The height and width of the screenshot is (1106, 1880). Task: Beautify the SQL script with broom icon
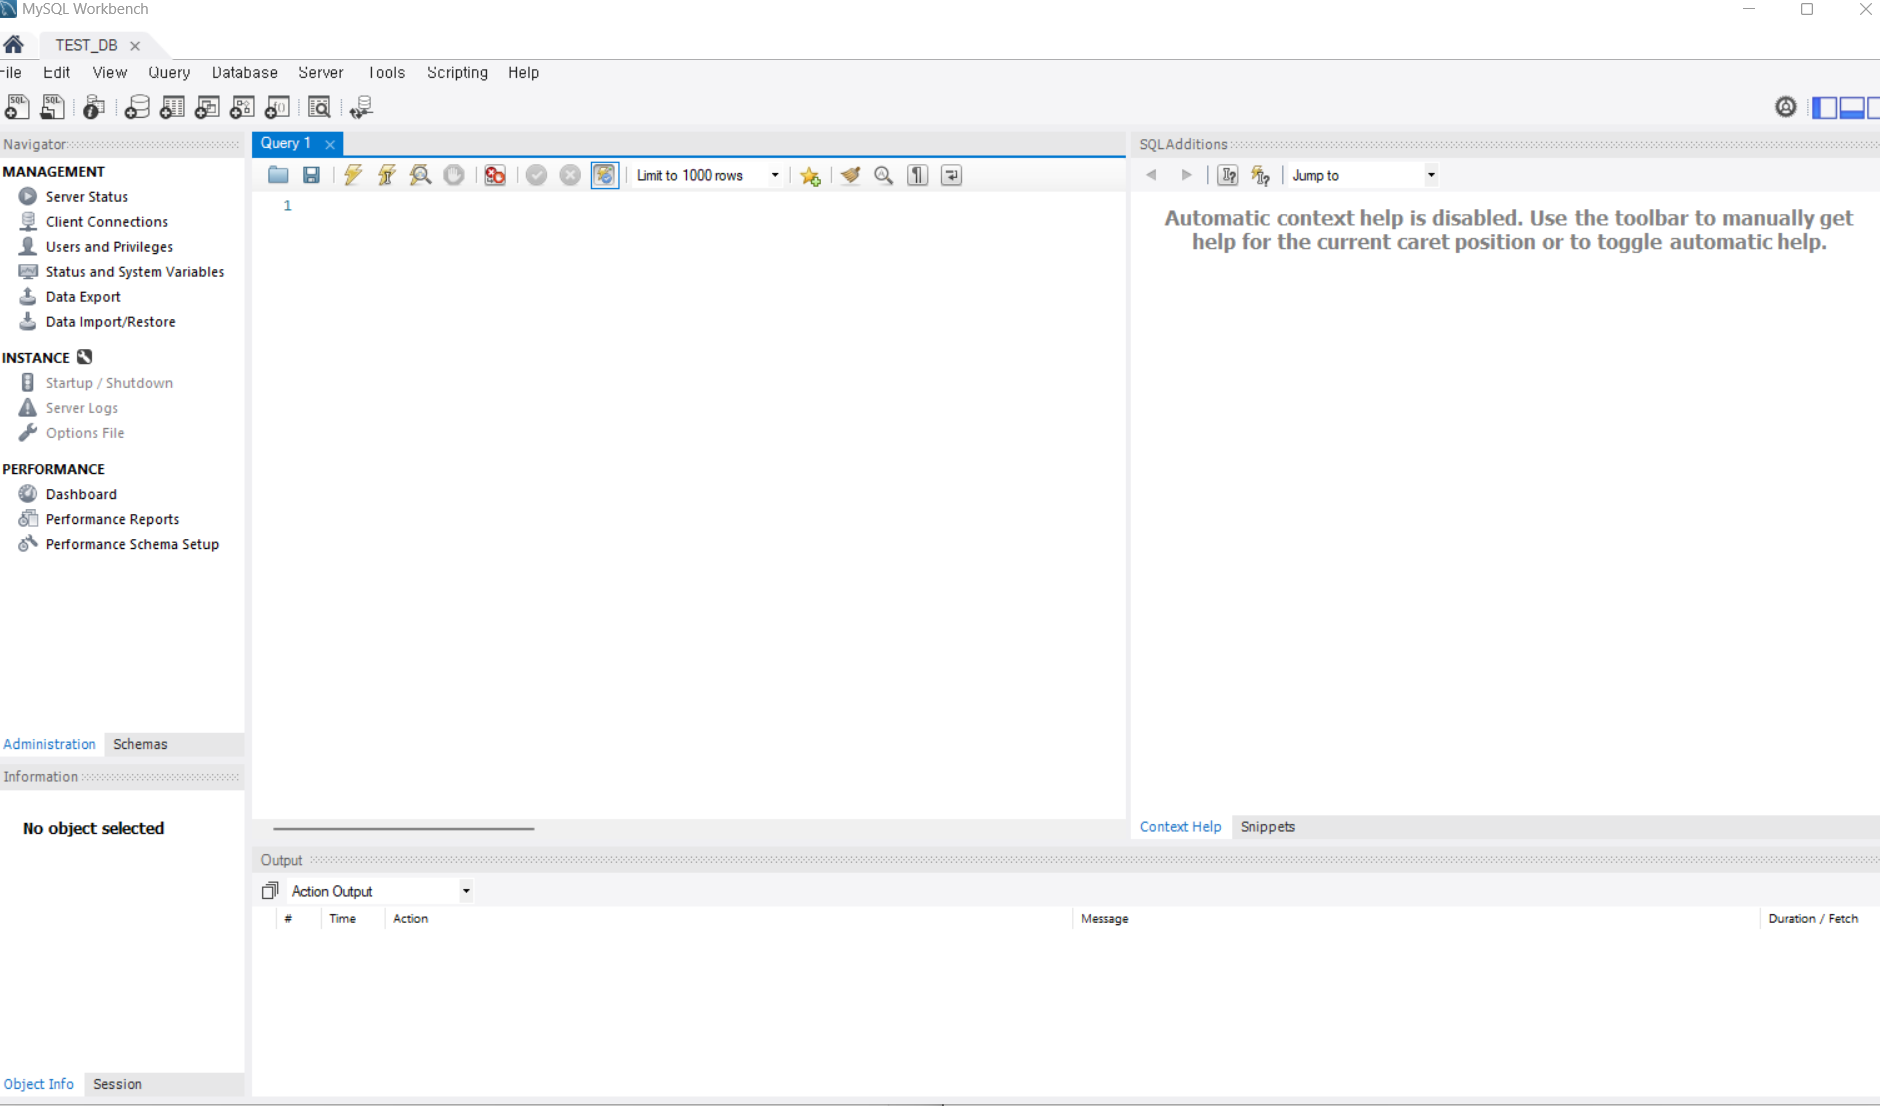(x=851, y=175)
